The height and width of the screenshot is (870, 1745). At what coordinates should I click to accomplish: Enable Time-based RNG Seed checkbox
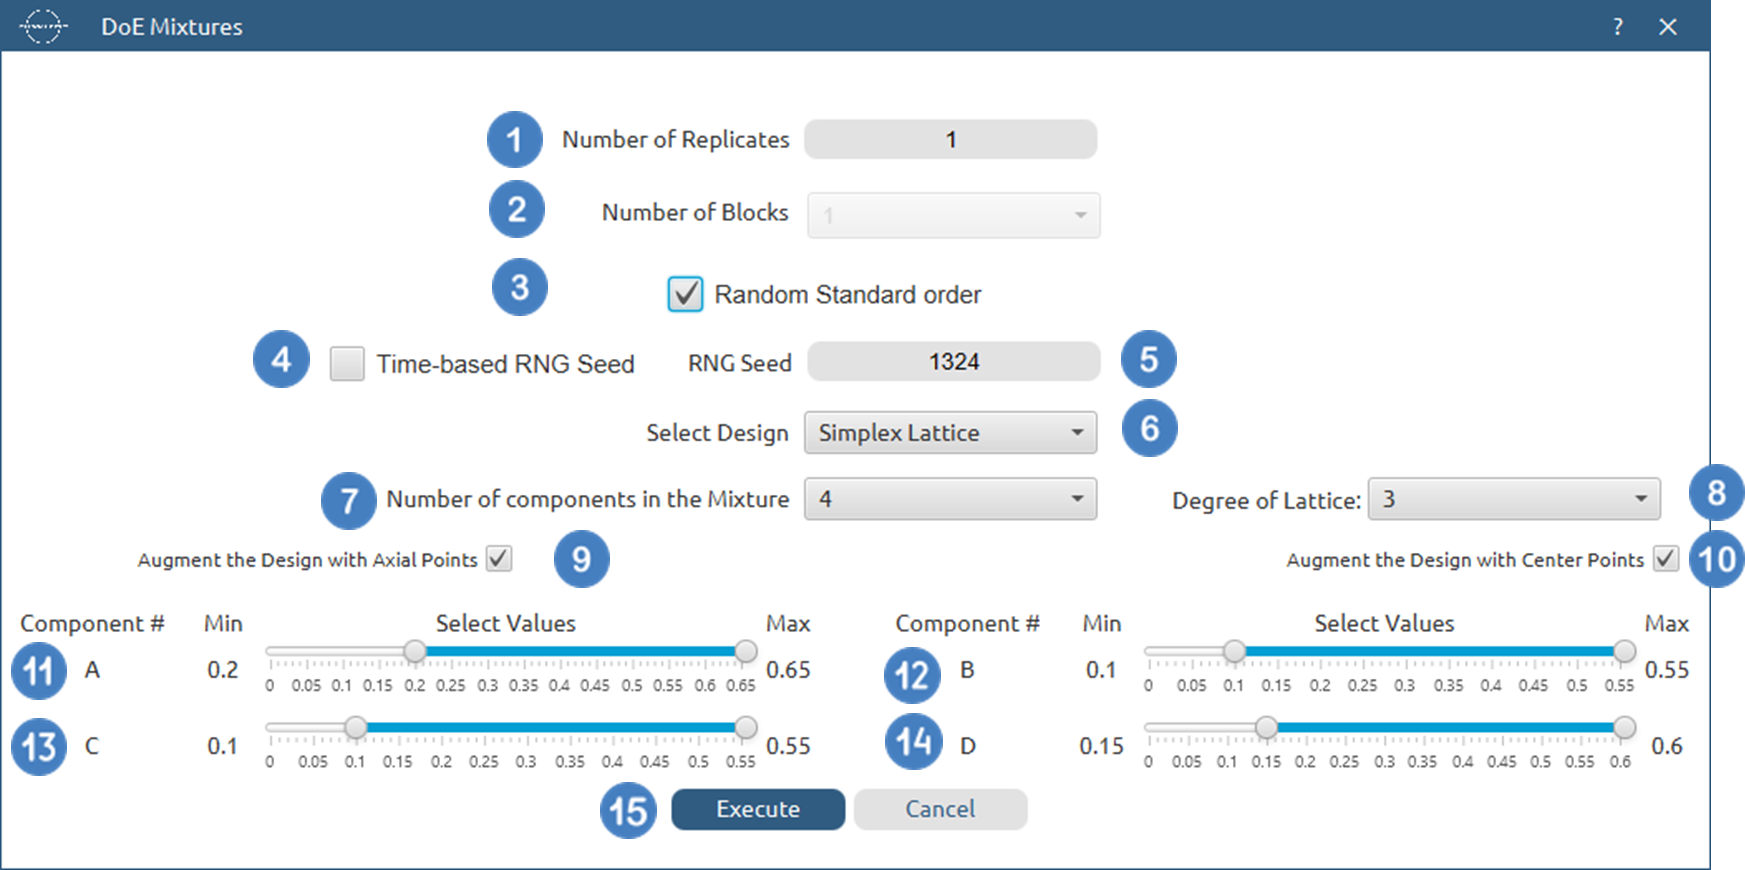[x=347, y=363]
